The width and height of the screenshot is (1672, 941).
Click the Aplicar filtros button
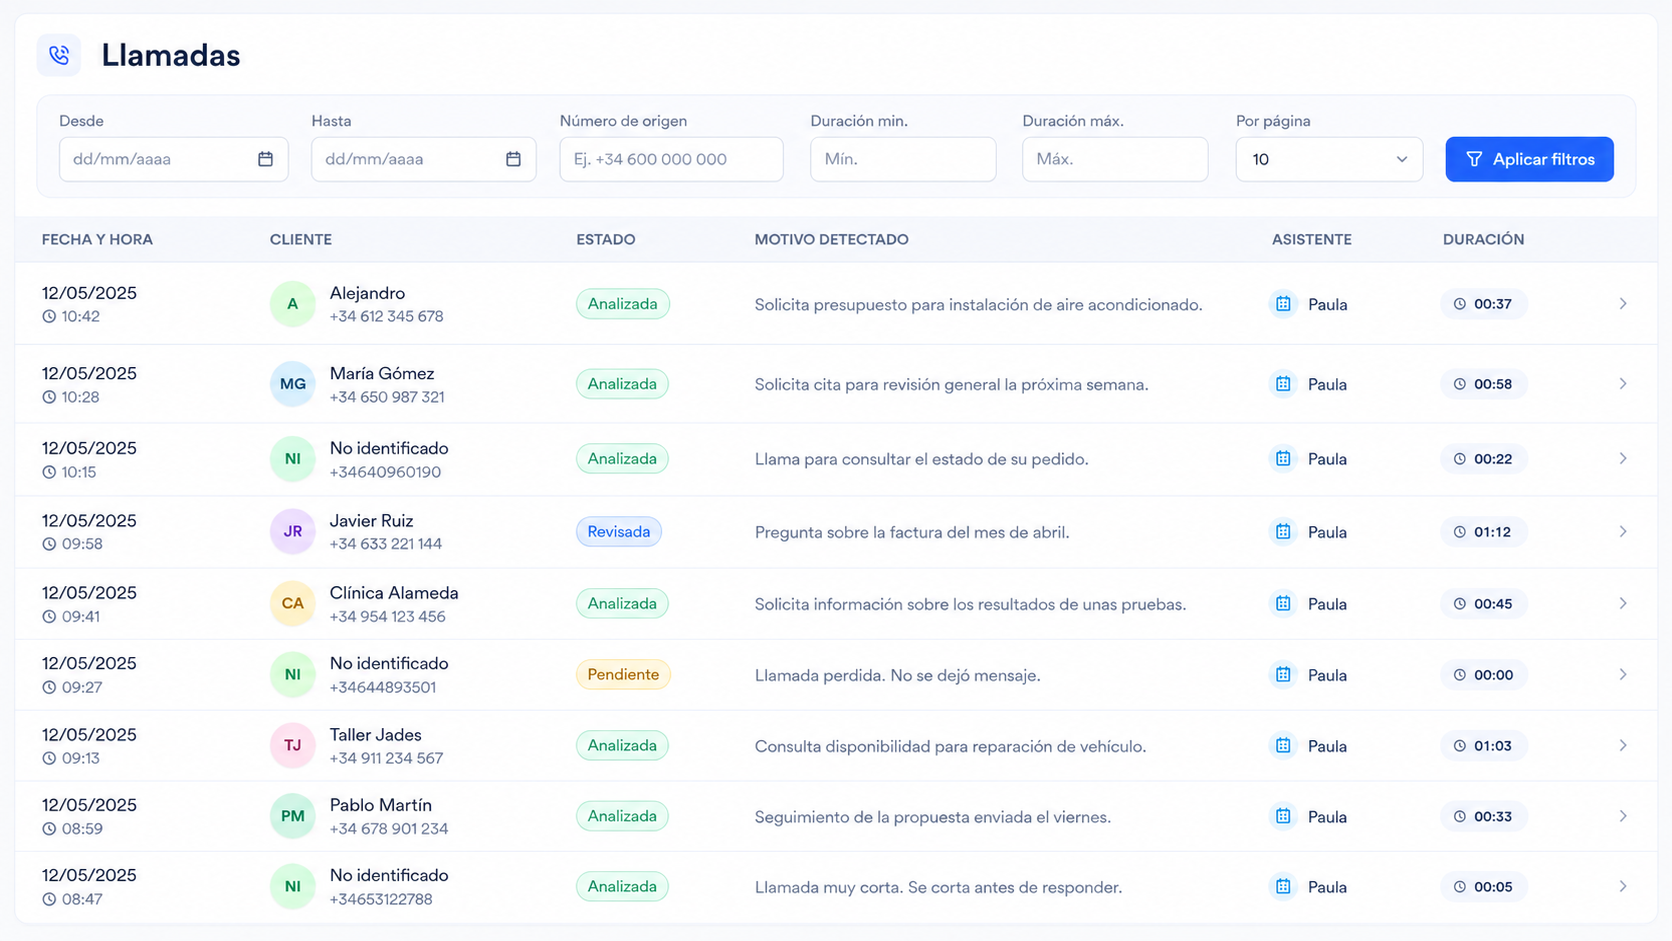(x=1529, y=159)
